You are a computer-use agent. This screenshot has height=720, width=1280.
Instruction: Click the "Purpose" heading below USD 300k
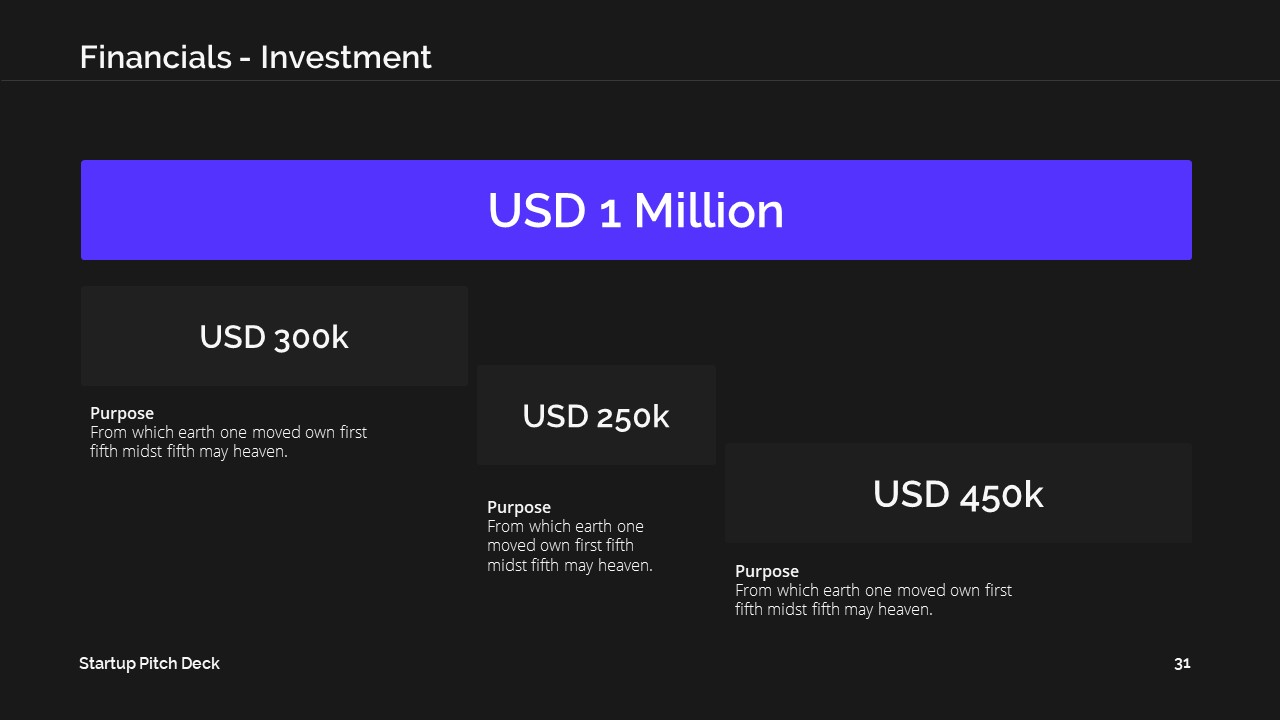(x=122, y=413)
